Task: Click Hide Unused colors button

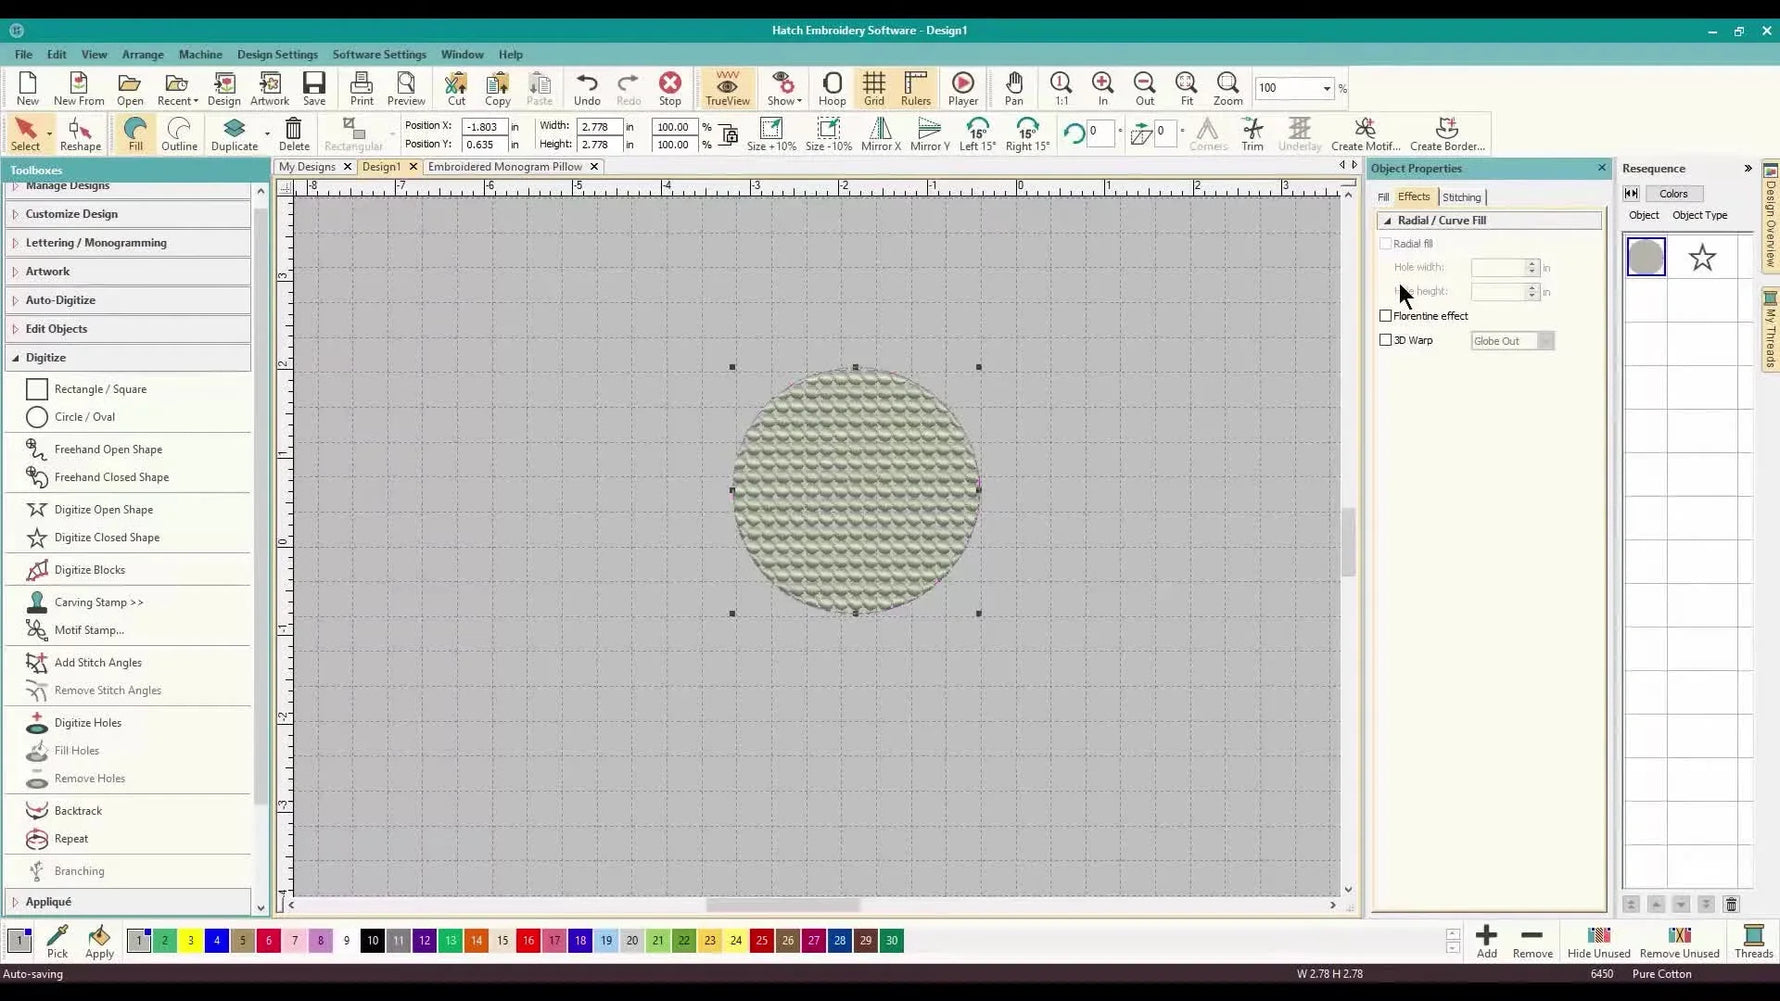Action: pyautogui.click(x=1598, y=942)
